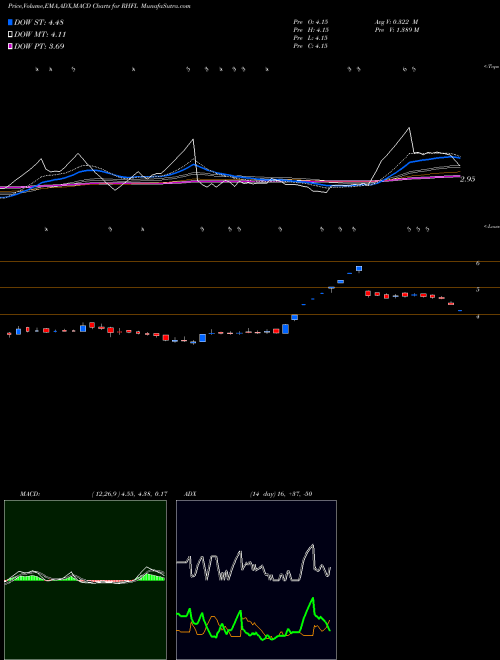Viewport: 500px width, 660px height.
Task: Click the magenta DOW PT legend swatch
Action: coord(10,46)
